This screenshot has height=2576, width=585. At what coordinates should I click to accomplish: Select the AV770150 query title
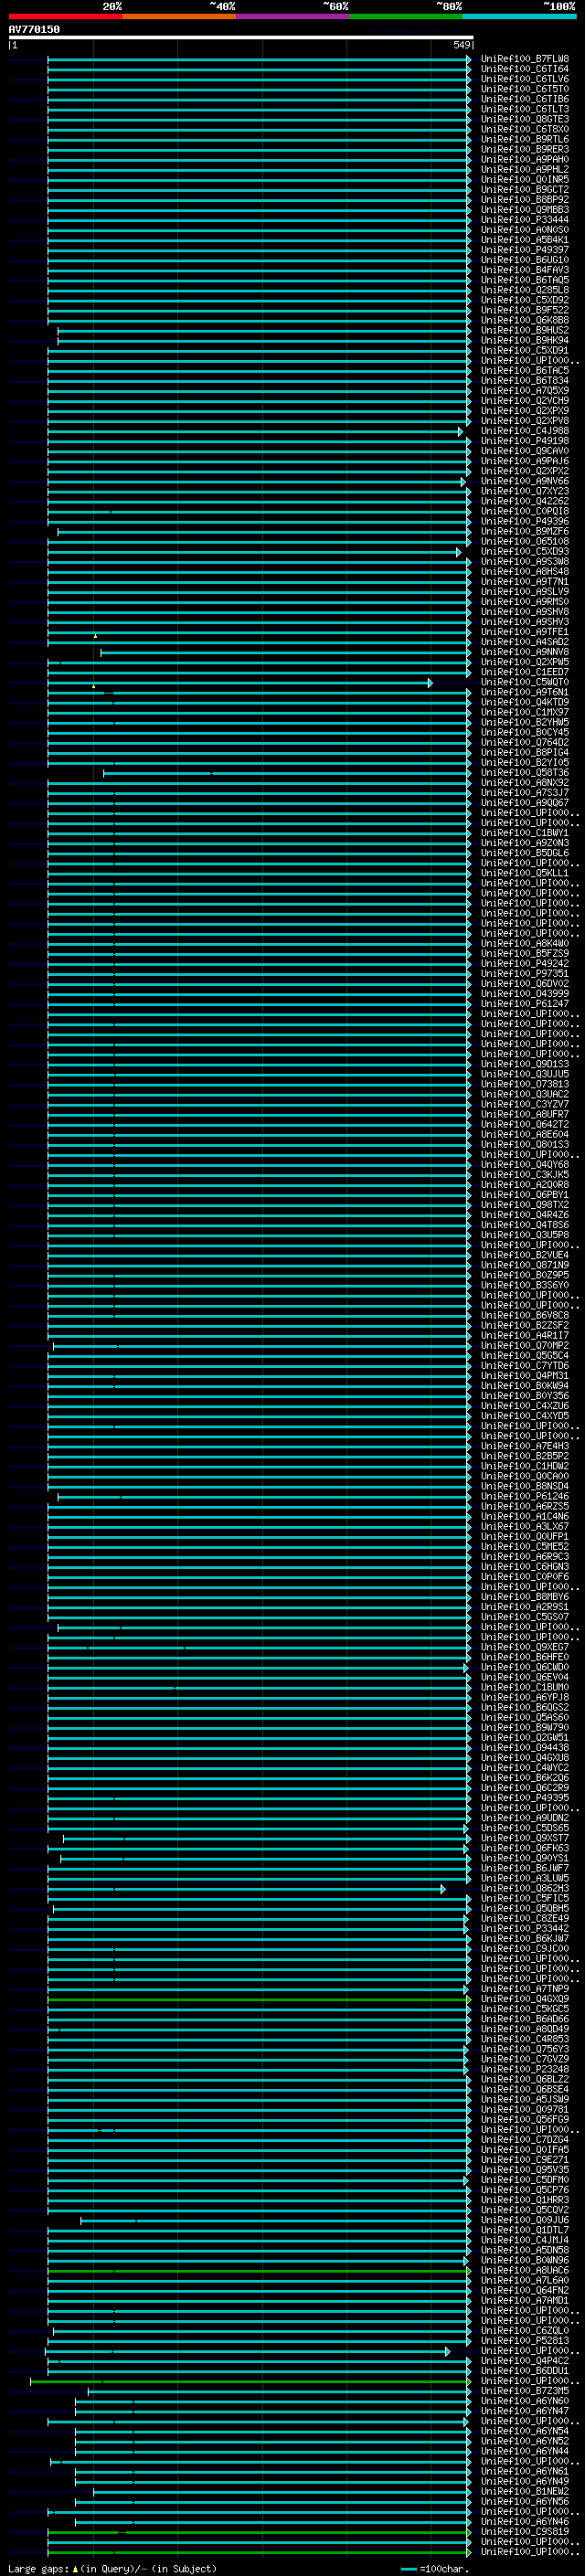(x=34, y=29)
